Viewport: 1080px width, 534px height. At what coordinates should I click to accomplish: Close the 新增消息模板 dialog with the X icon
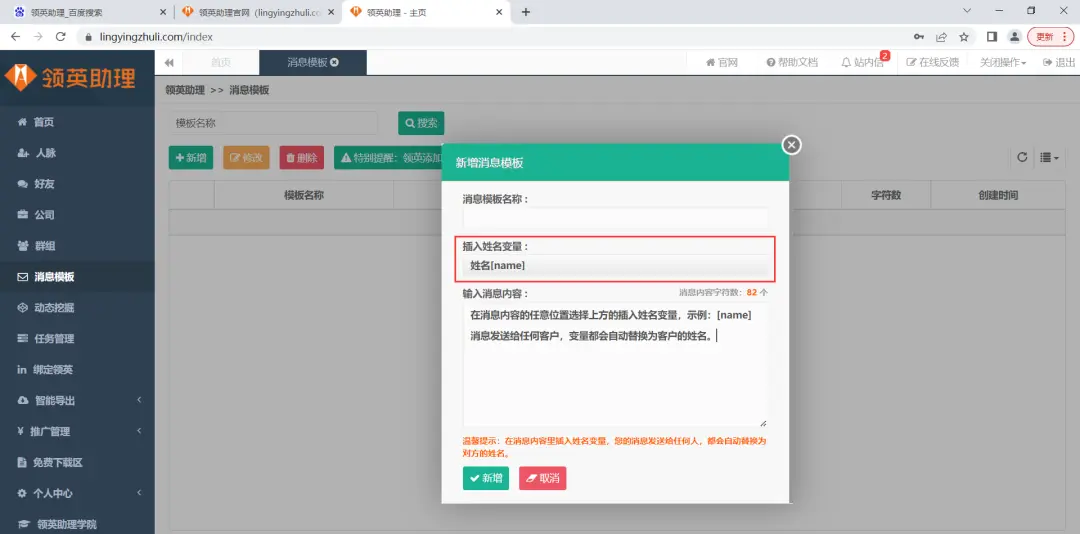pyautogui.click(x=791, y=145)
